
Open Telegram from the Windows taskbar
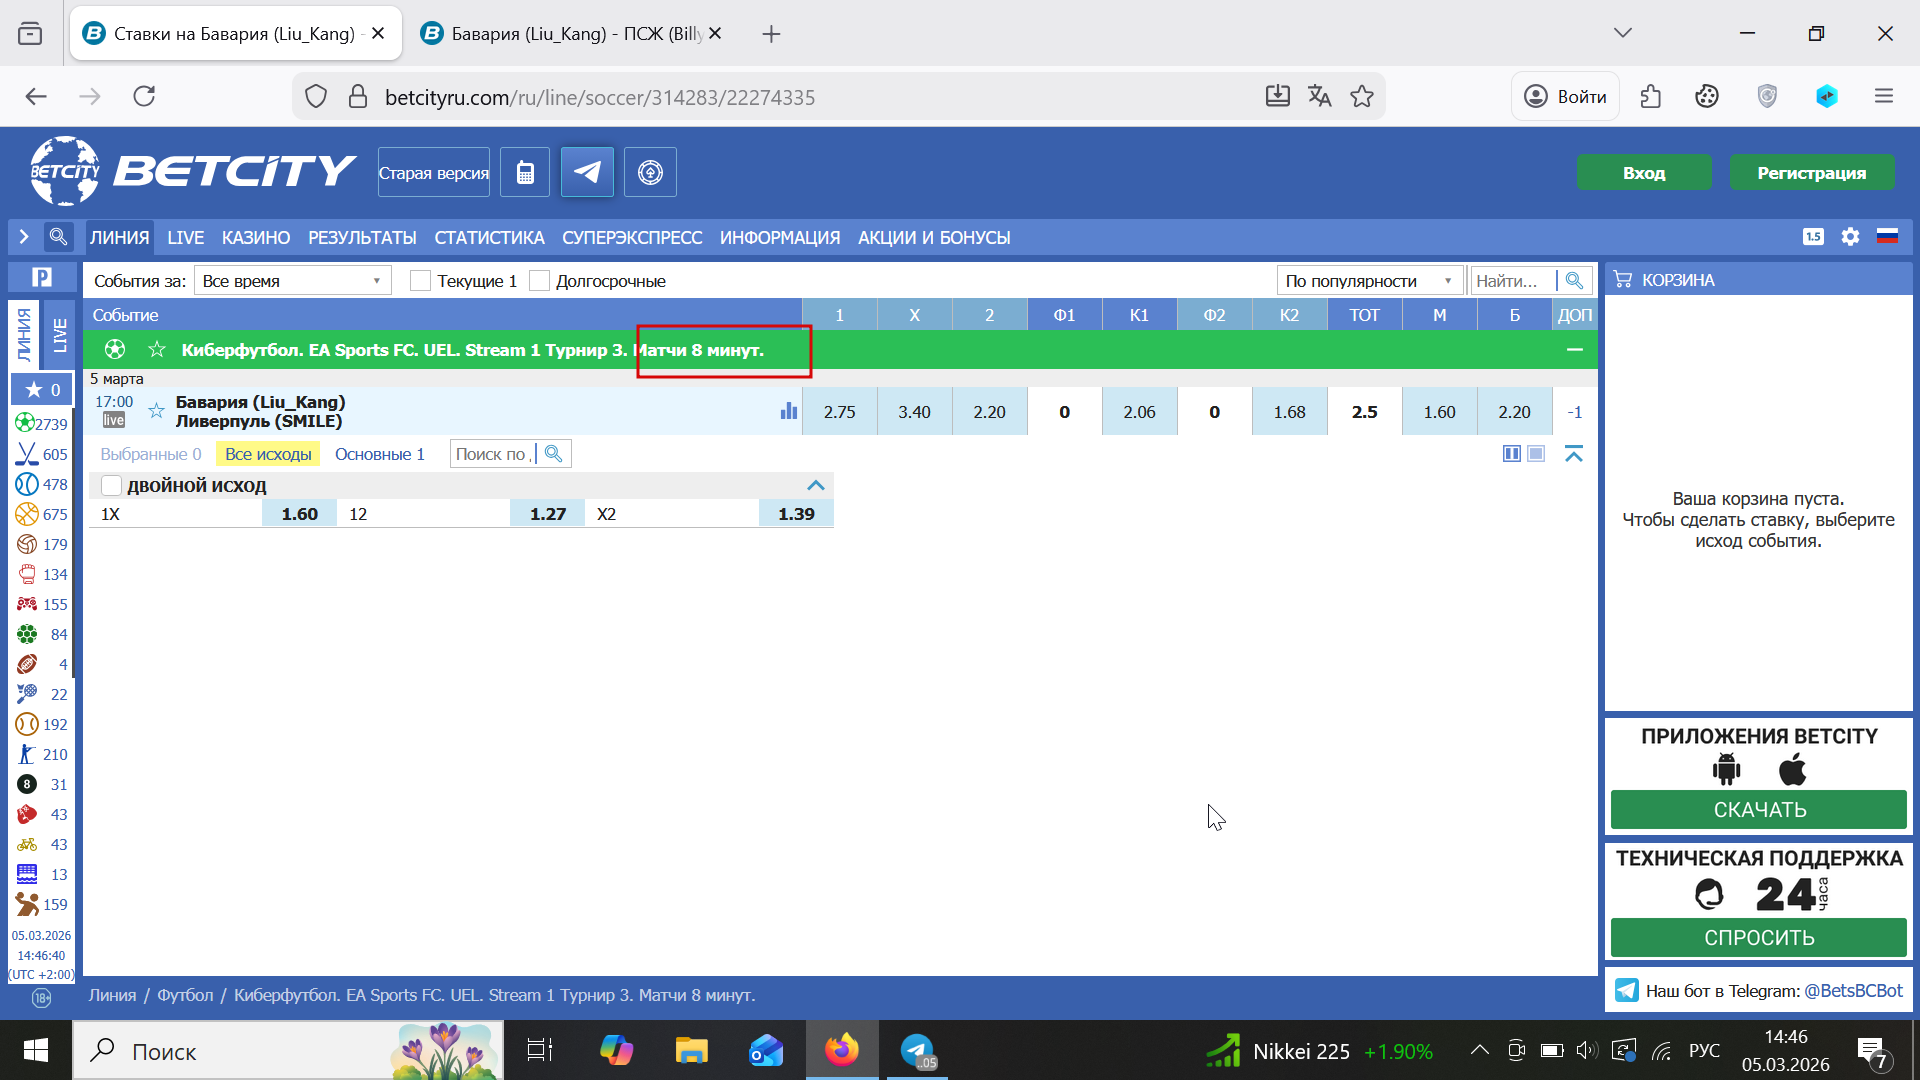(917, 1050)
